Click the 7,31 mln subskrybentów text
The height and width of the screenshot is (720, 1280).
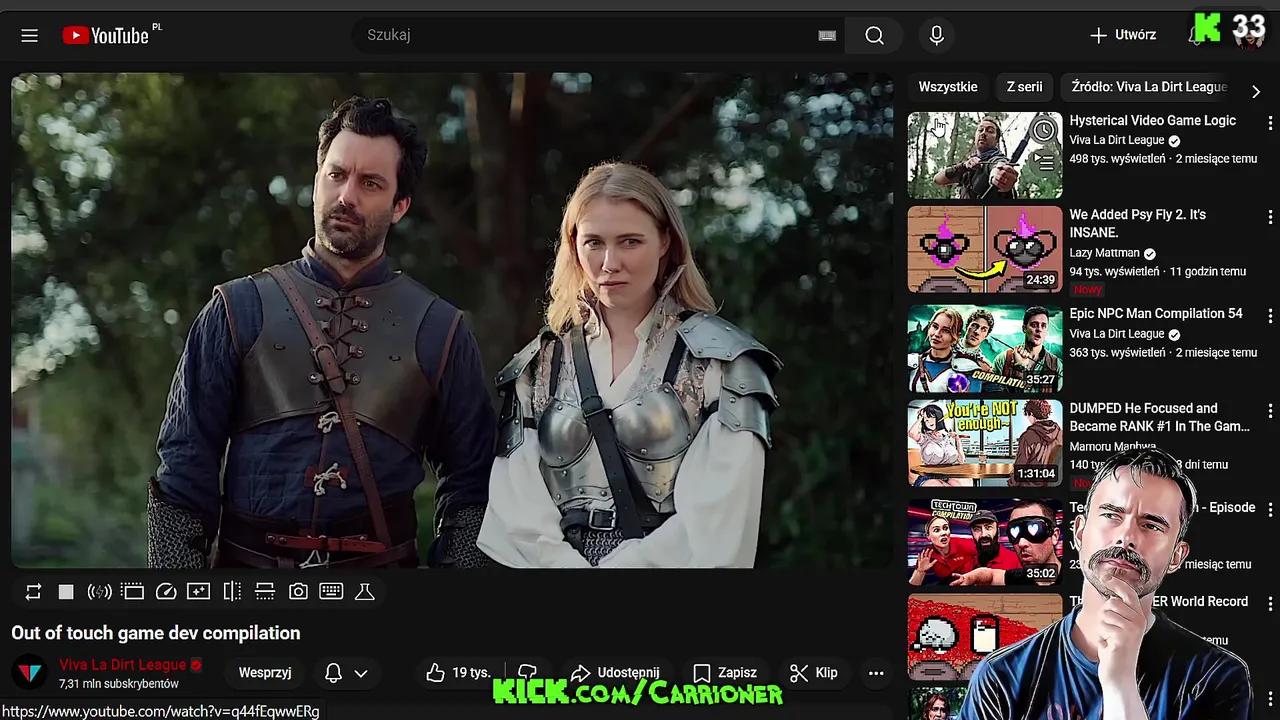[119, 684]
